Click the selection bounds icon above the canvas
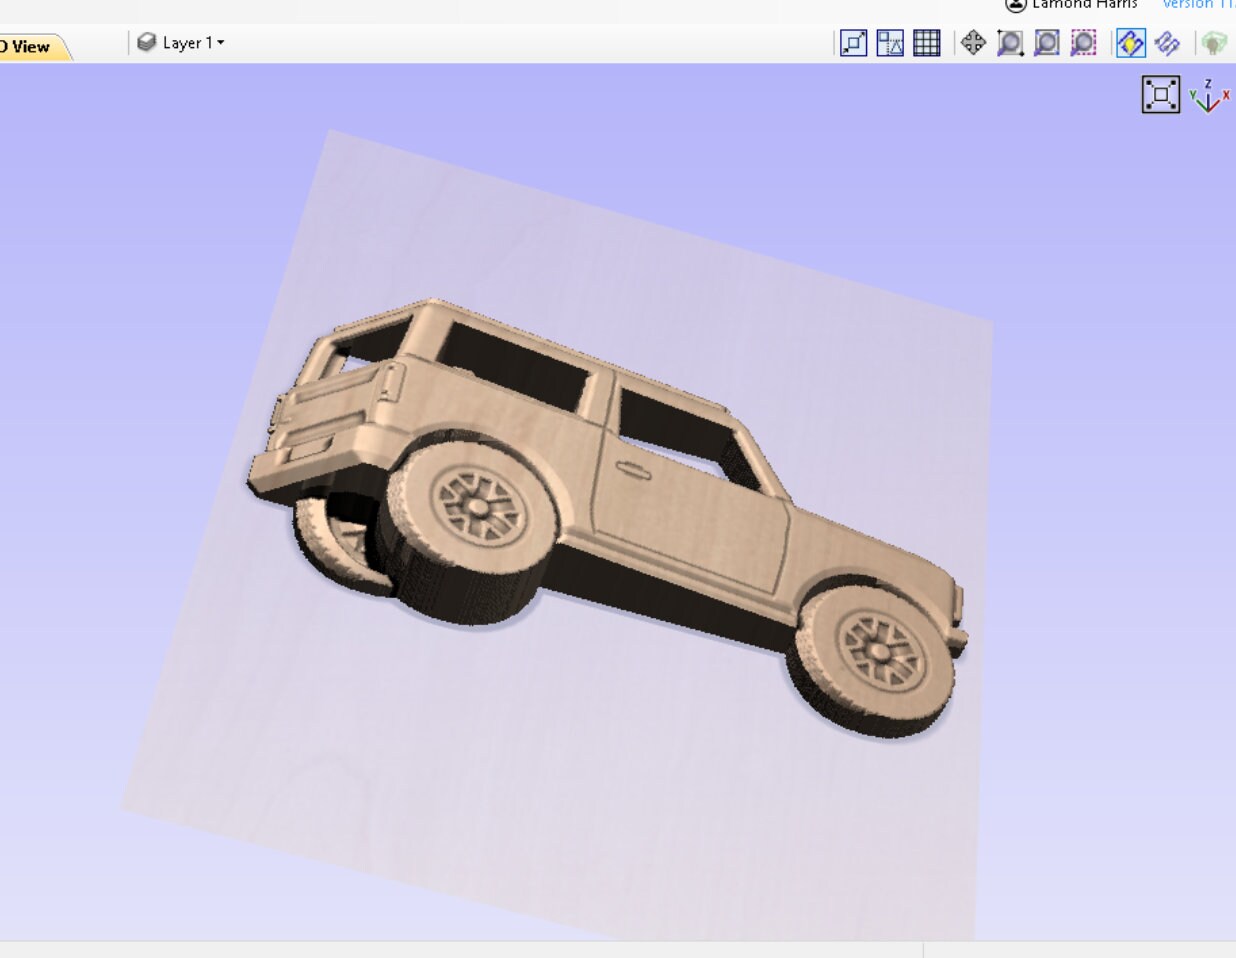Screen dimensions: 1236x958 click(x=1160, y=93)
